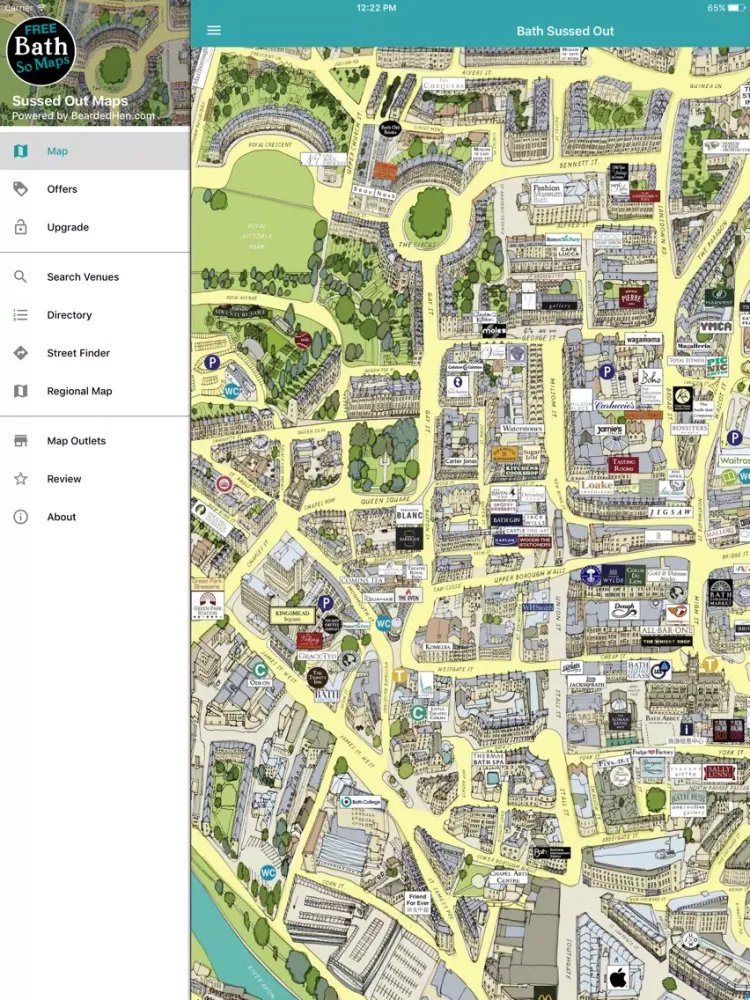Tap the tourist information i marker

(x=687, y=729)
